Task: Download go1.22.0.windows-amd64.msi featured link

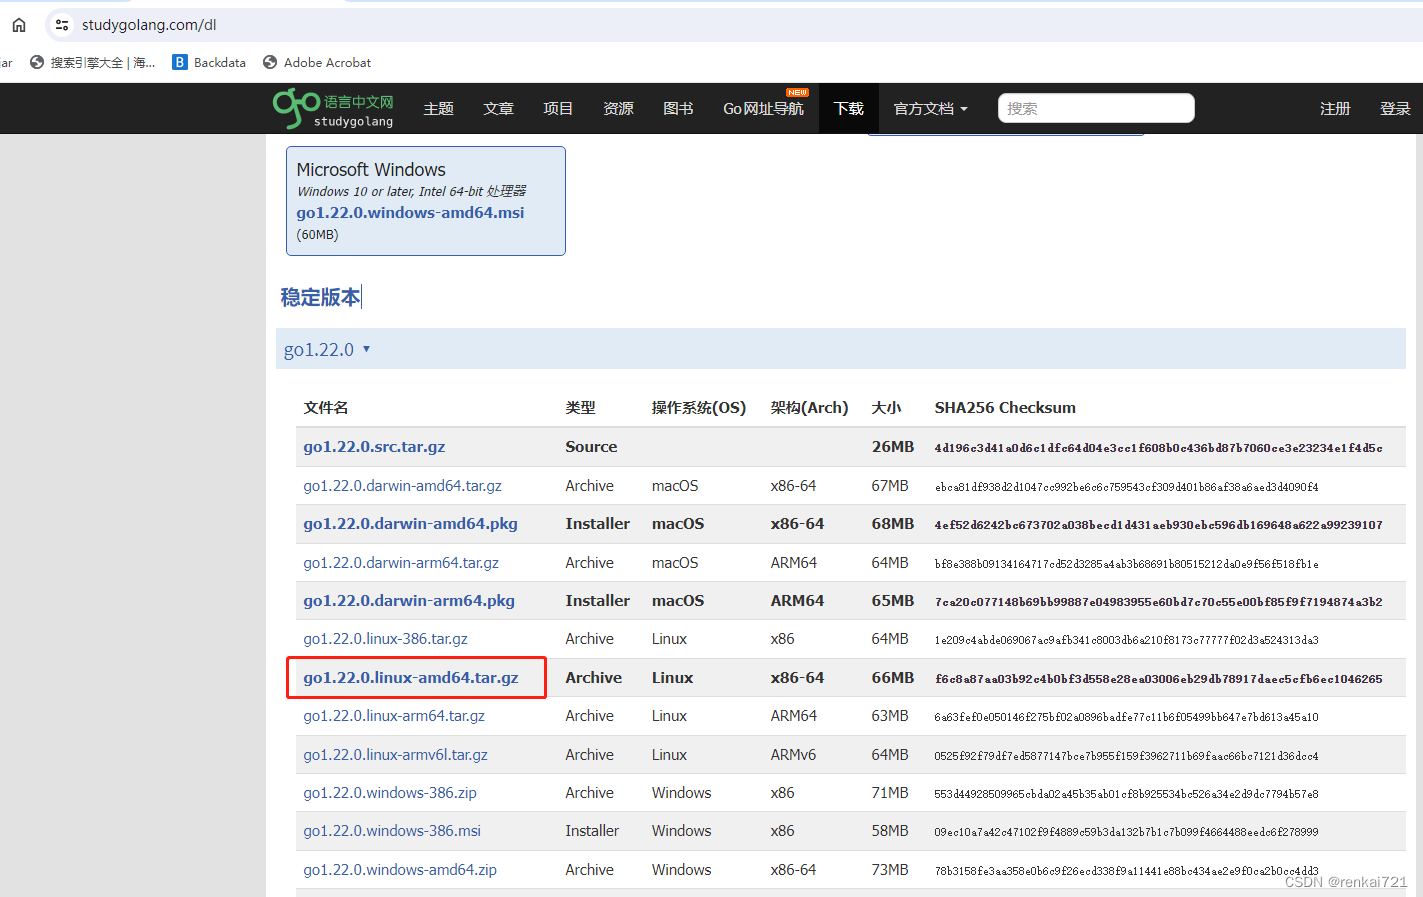Action: (410, 212)
